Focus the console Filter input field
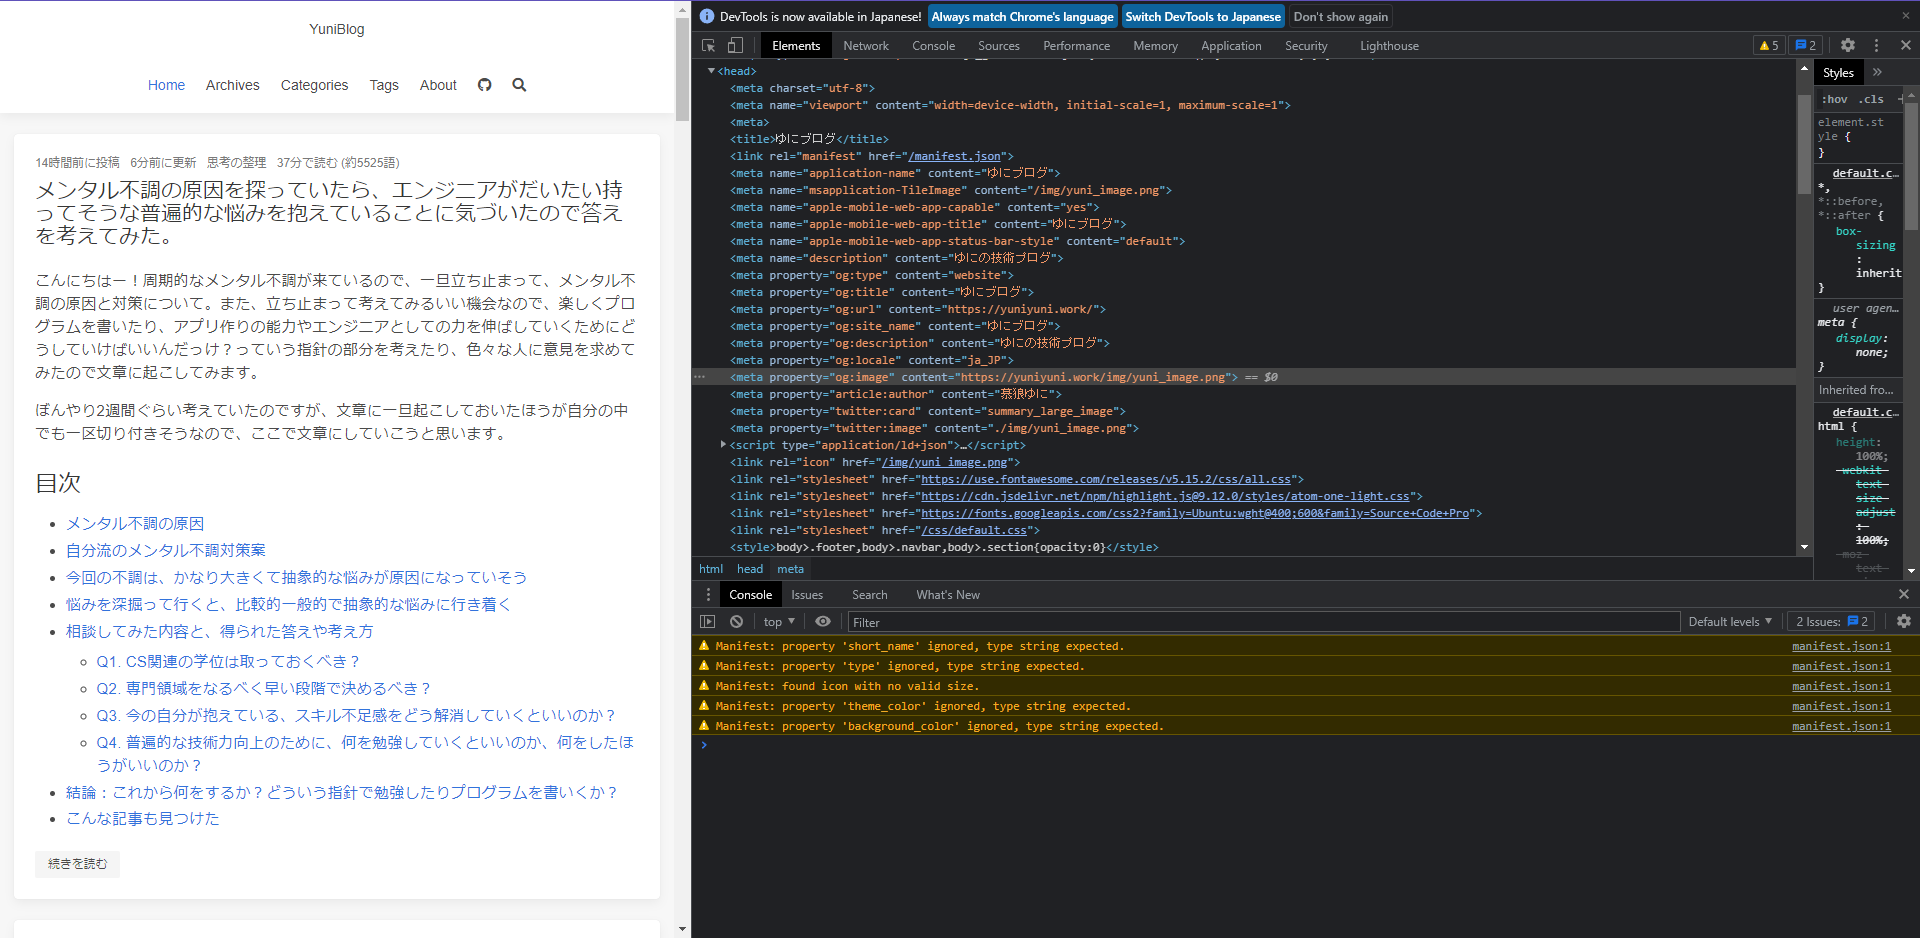Image resolution: width=1920 pixels, height=938 pixels. click(1263, 622)
